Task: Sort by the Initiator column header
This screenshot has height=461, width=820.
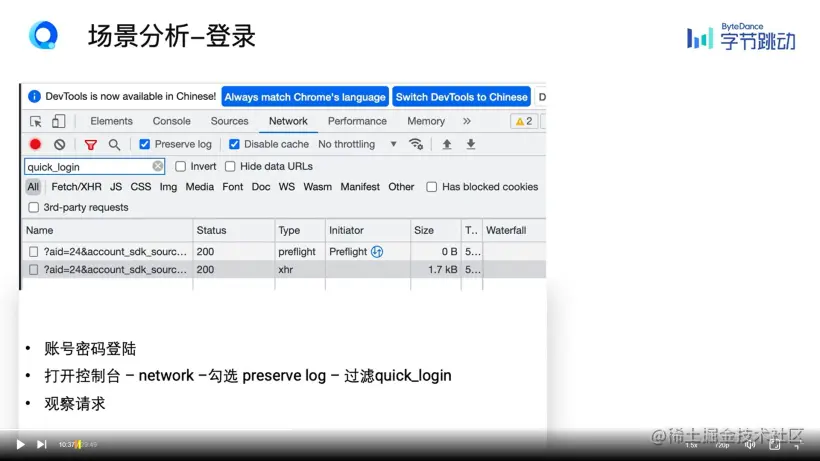Action: 368,230
